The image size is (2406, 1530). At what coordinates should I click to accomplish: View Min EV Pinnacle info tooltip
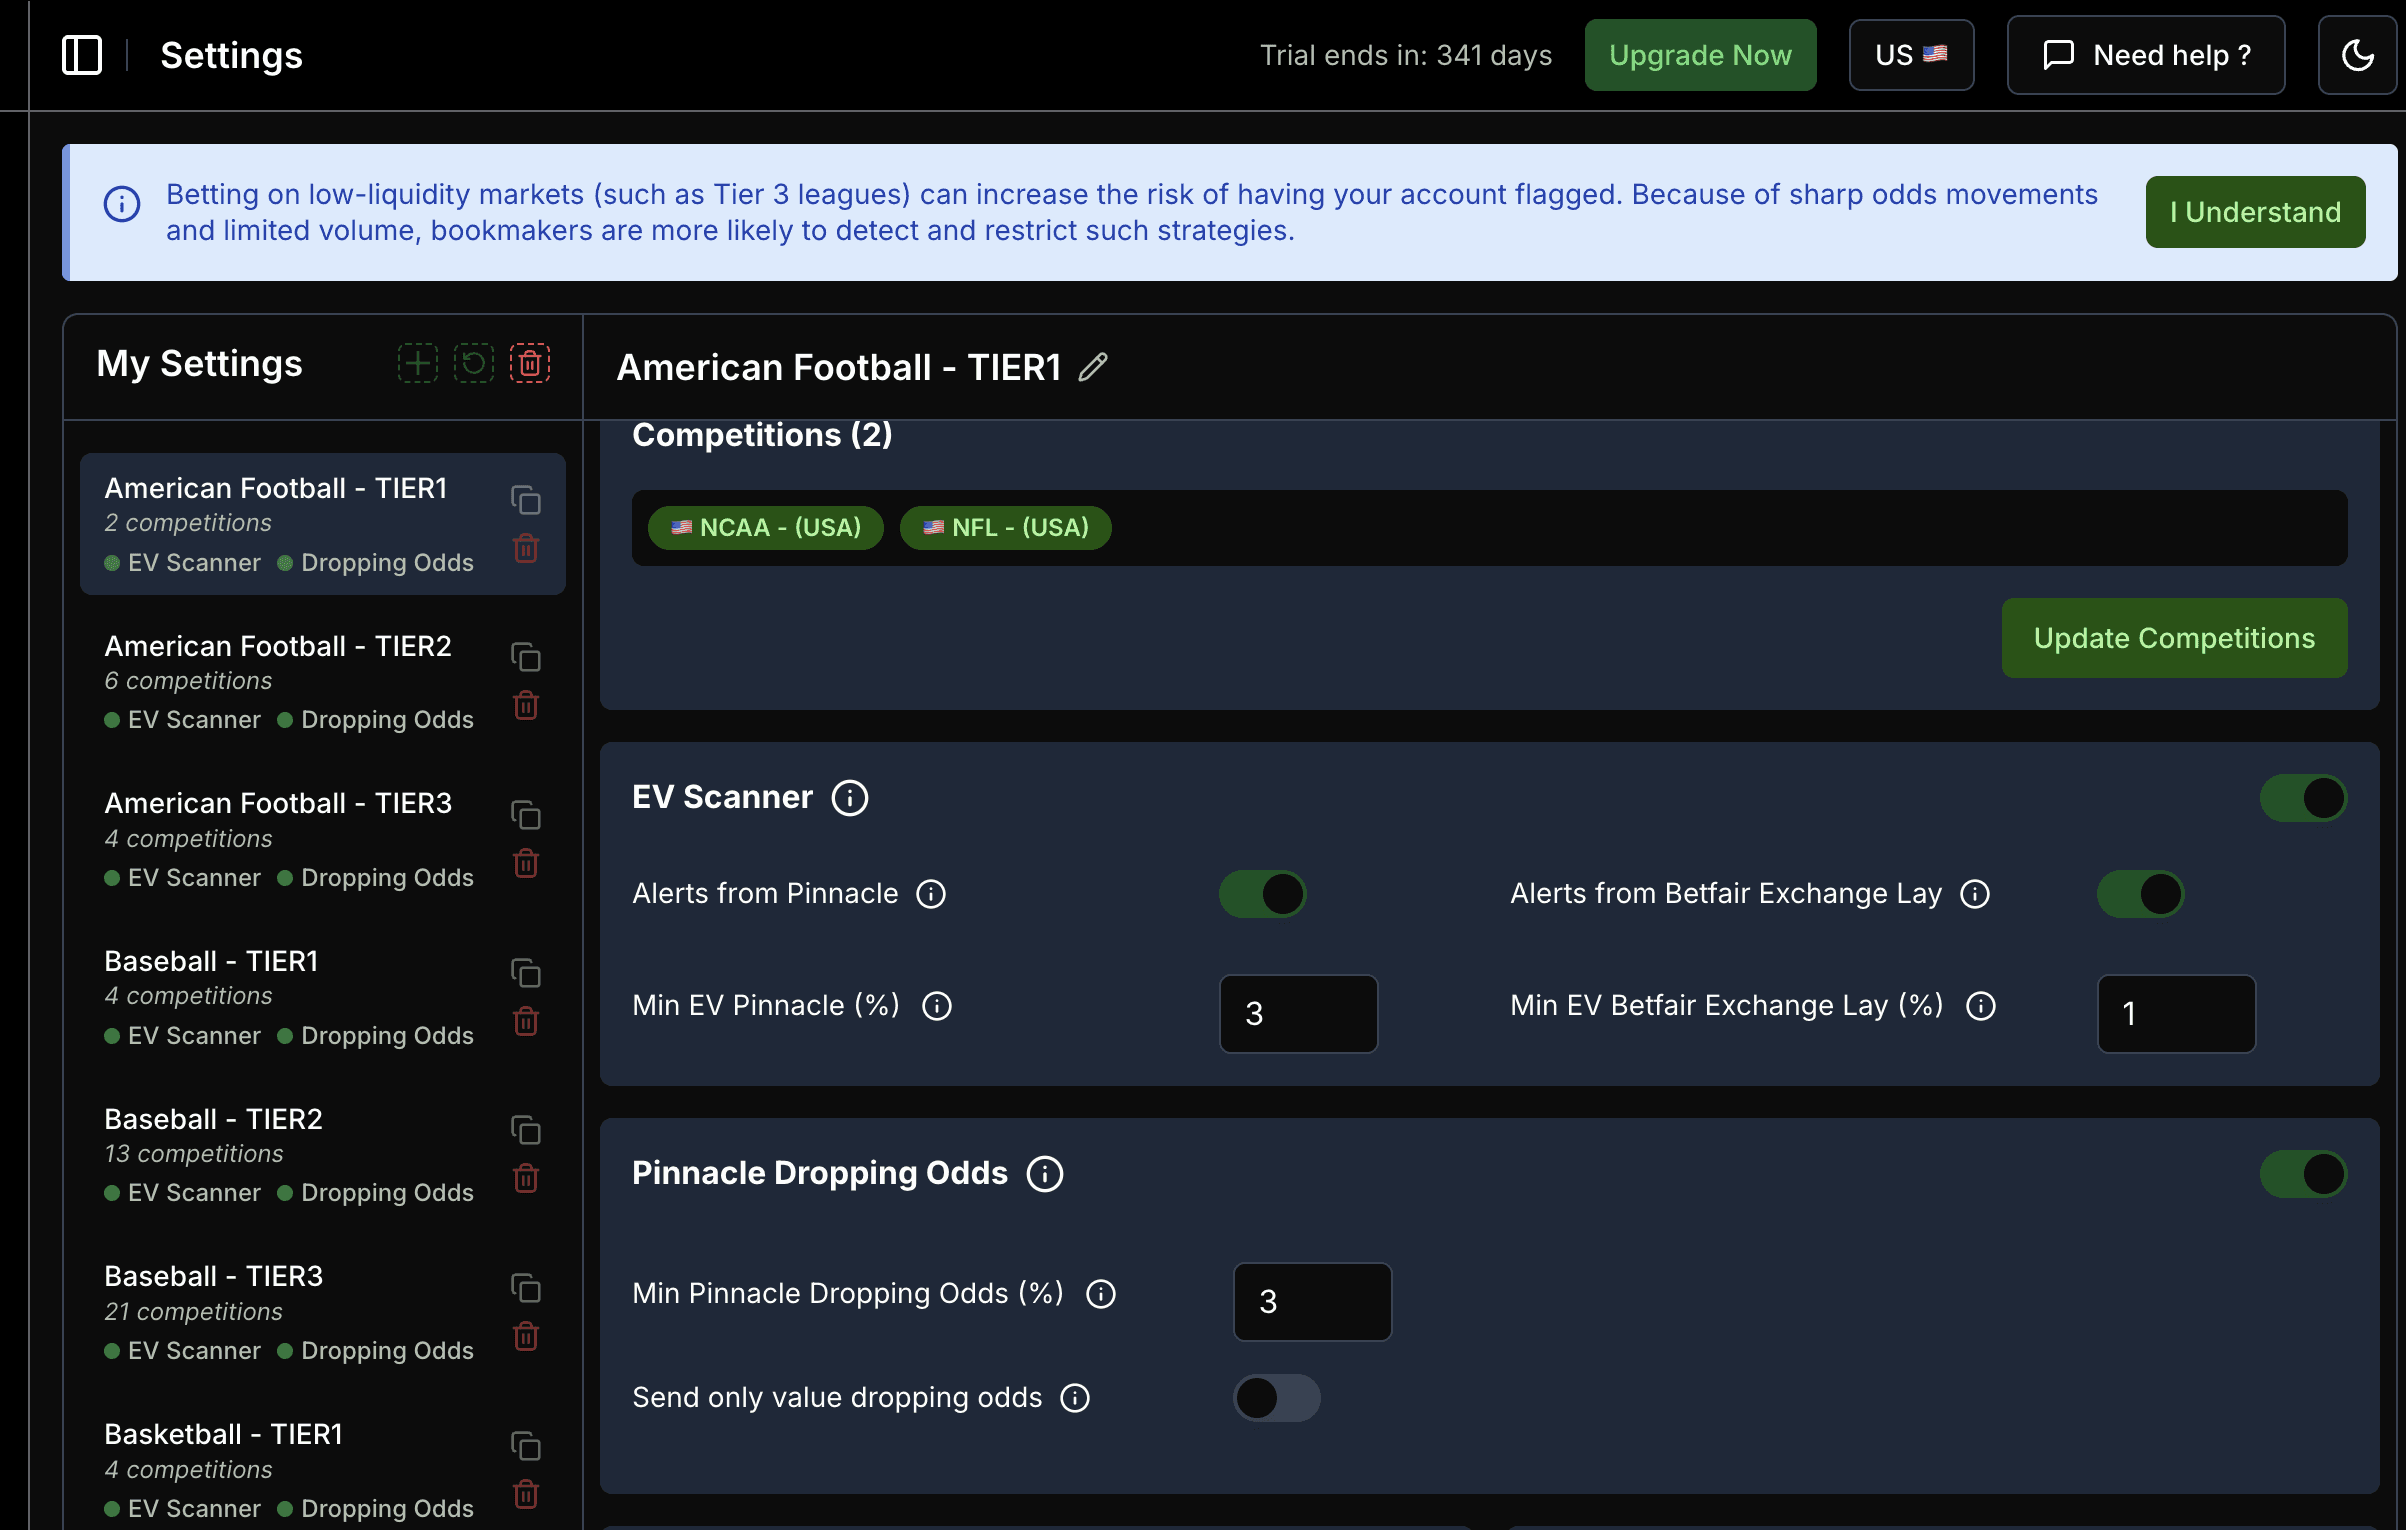tap(936, 1006)
